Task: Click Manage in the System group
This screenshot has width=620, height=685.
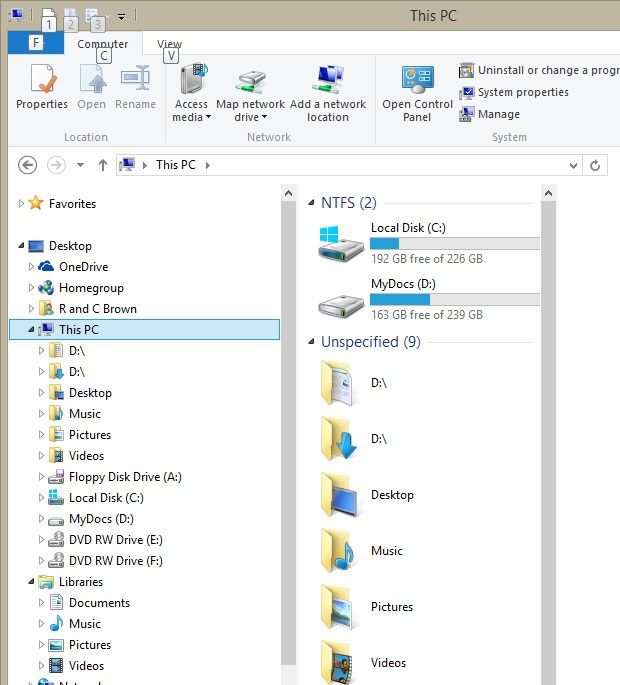Action: coord(497,114)
